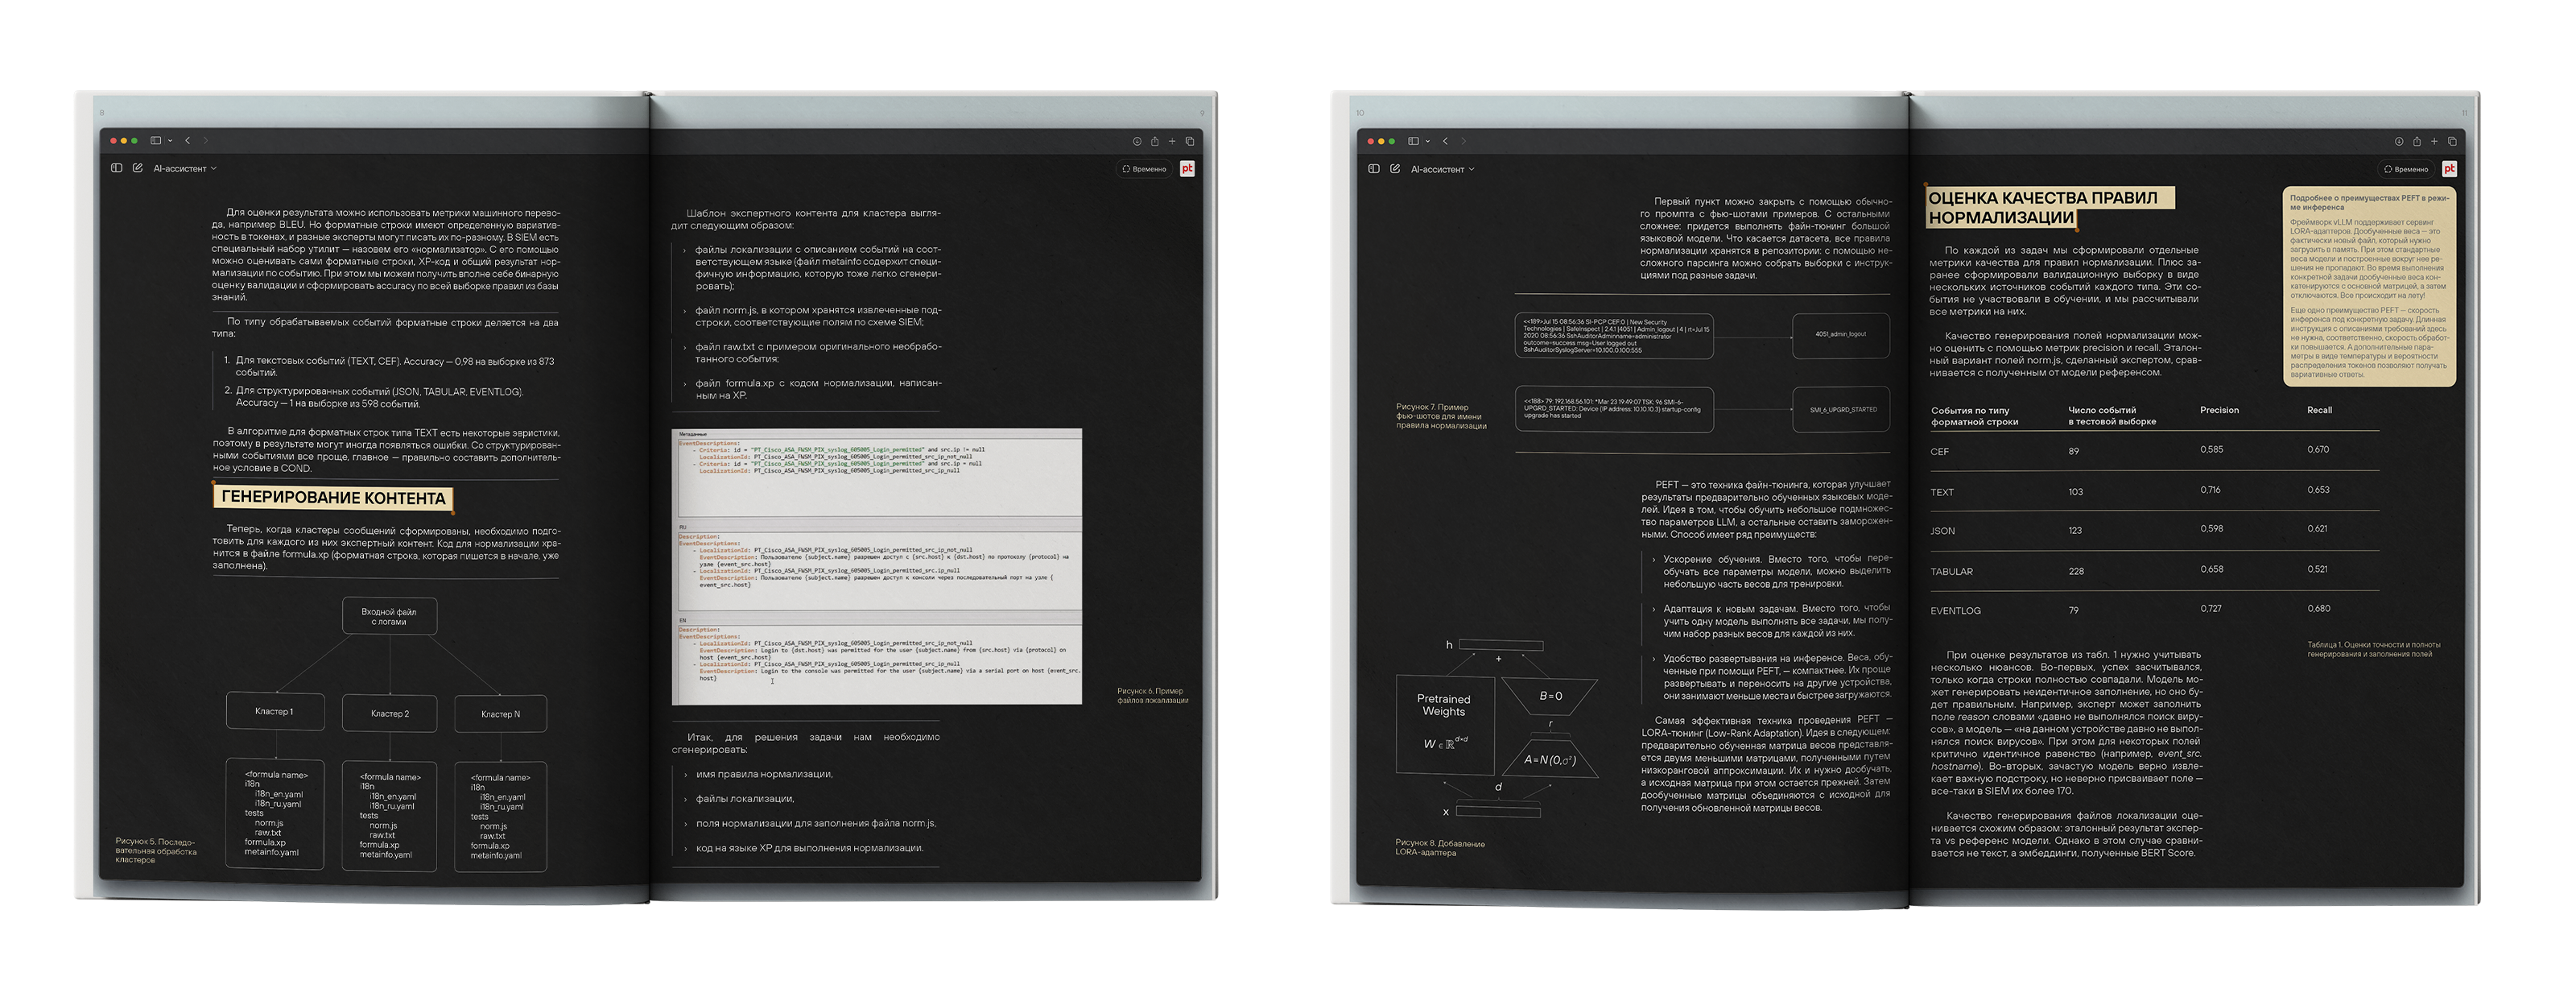Screen dimensions: 2576x1001
Task: Click the new chat compose icon in left window
Action: (137, 168)
